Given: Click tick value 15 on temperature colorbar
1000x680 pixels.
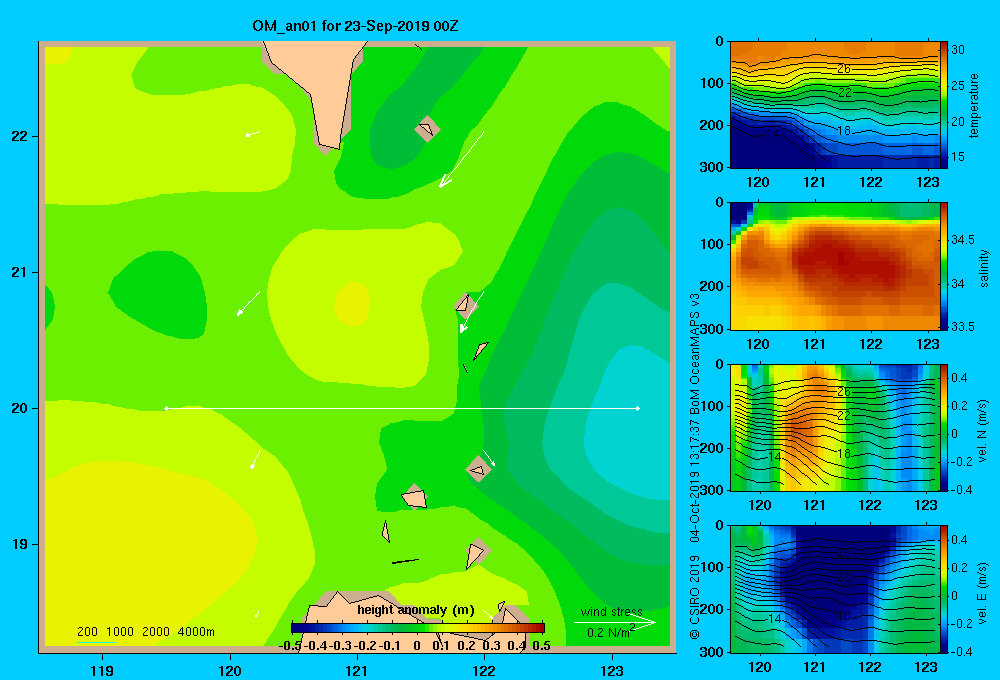Looking at the screenshot, I should [957, 157].
